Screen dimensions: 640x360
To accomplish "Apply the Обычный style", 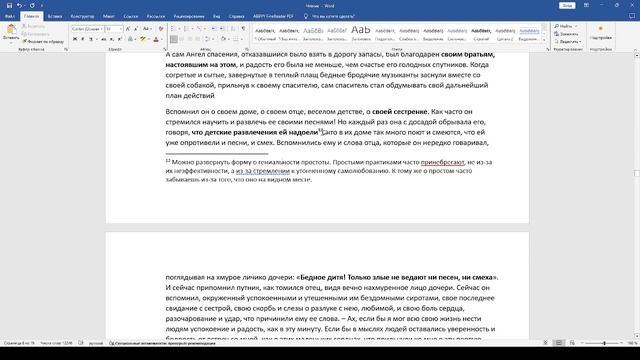I will click(x=265, y=34).
